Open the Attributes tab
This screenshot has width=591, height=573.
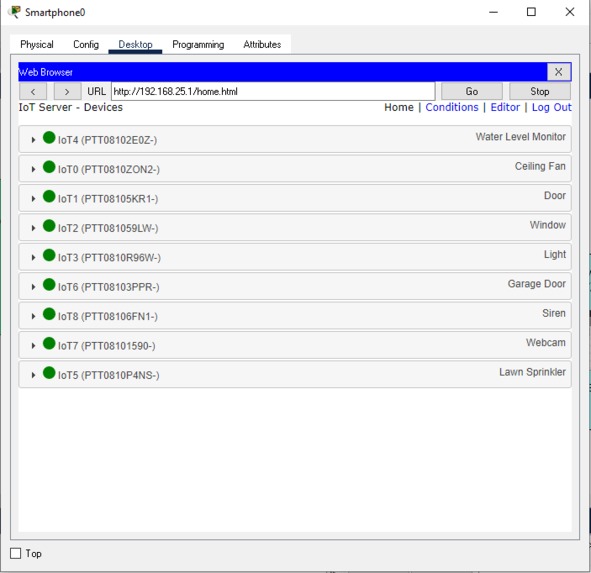[x=262, y=44]
